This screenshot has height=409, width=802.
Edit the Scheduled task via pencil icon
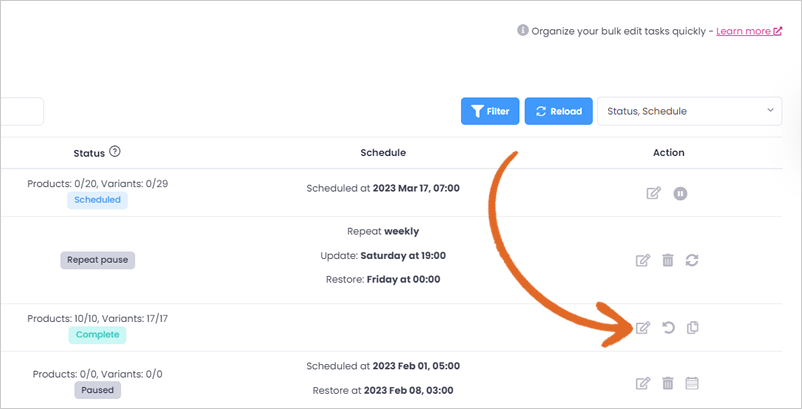pyautogui.click(x=654, y=194)
